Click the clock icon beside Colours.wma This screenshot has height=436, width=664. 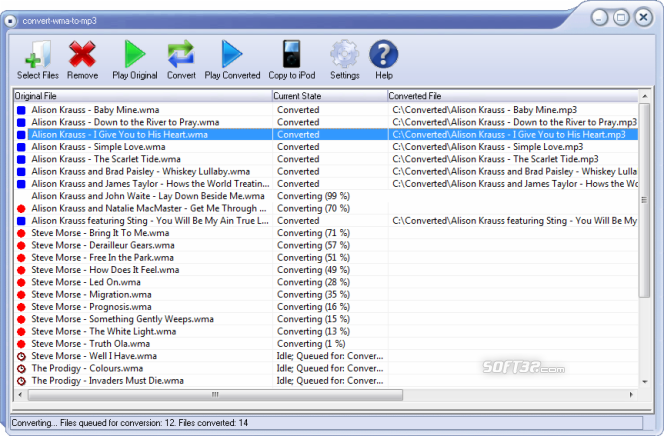click(x=21, y=369)
